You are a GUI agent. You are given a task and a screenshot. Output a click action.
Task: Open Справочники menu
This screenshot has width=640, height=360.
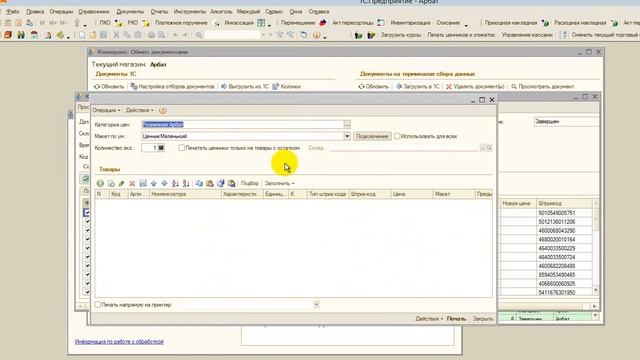(x=94, y=12)
